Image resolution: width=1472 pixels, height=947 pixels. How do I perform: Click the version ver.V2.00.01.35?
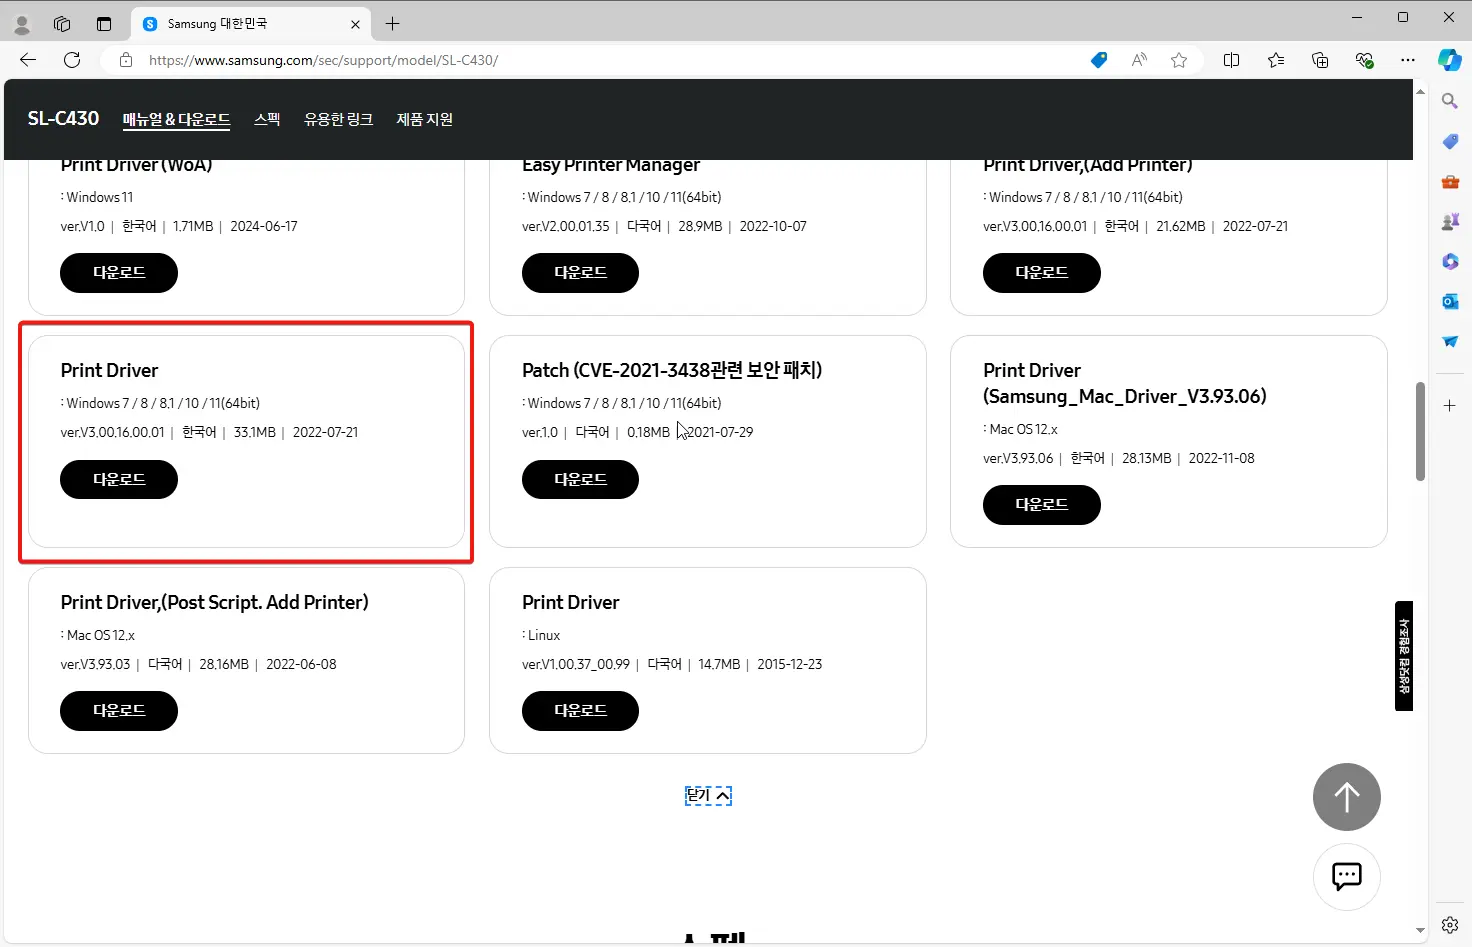[x=566, y=226]
